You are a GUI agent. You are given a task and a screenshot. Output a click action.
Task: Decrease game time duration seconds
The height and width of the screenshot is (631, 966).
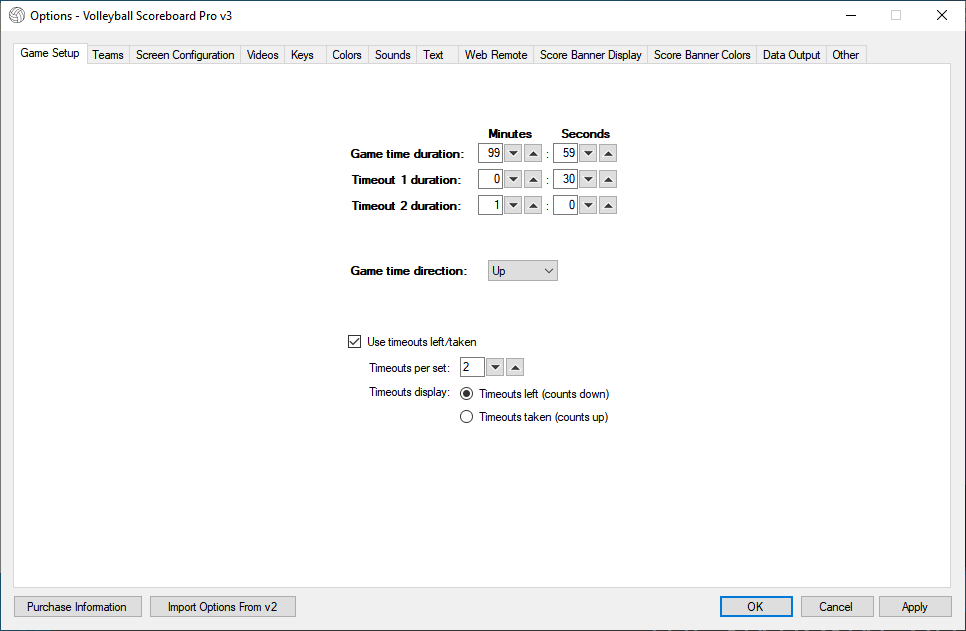click(588, 153)
